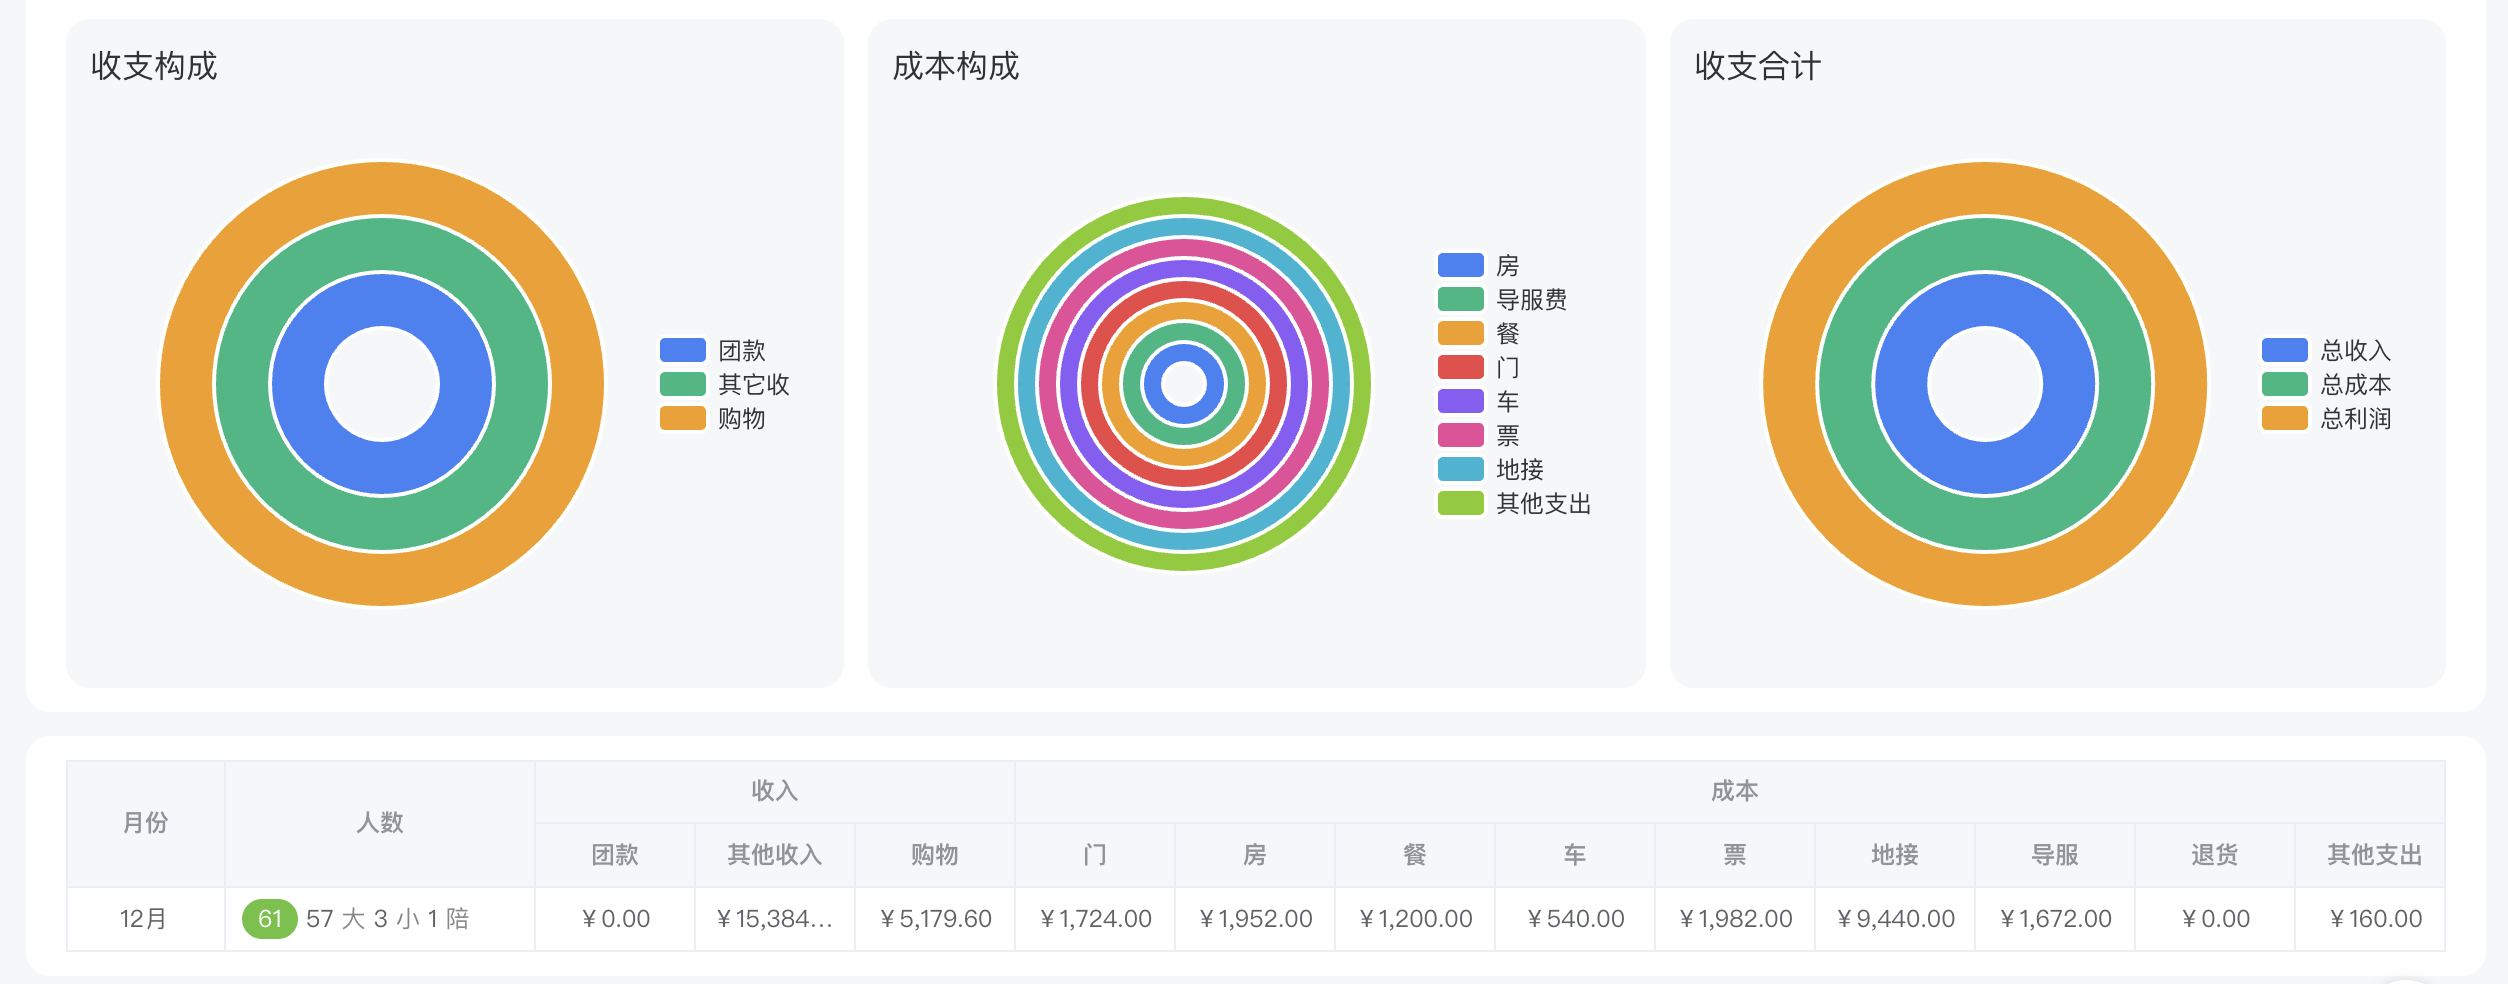Toggle the 购物 legend item off

pyautogui.click(x=684, y=419)
